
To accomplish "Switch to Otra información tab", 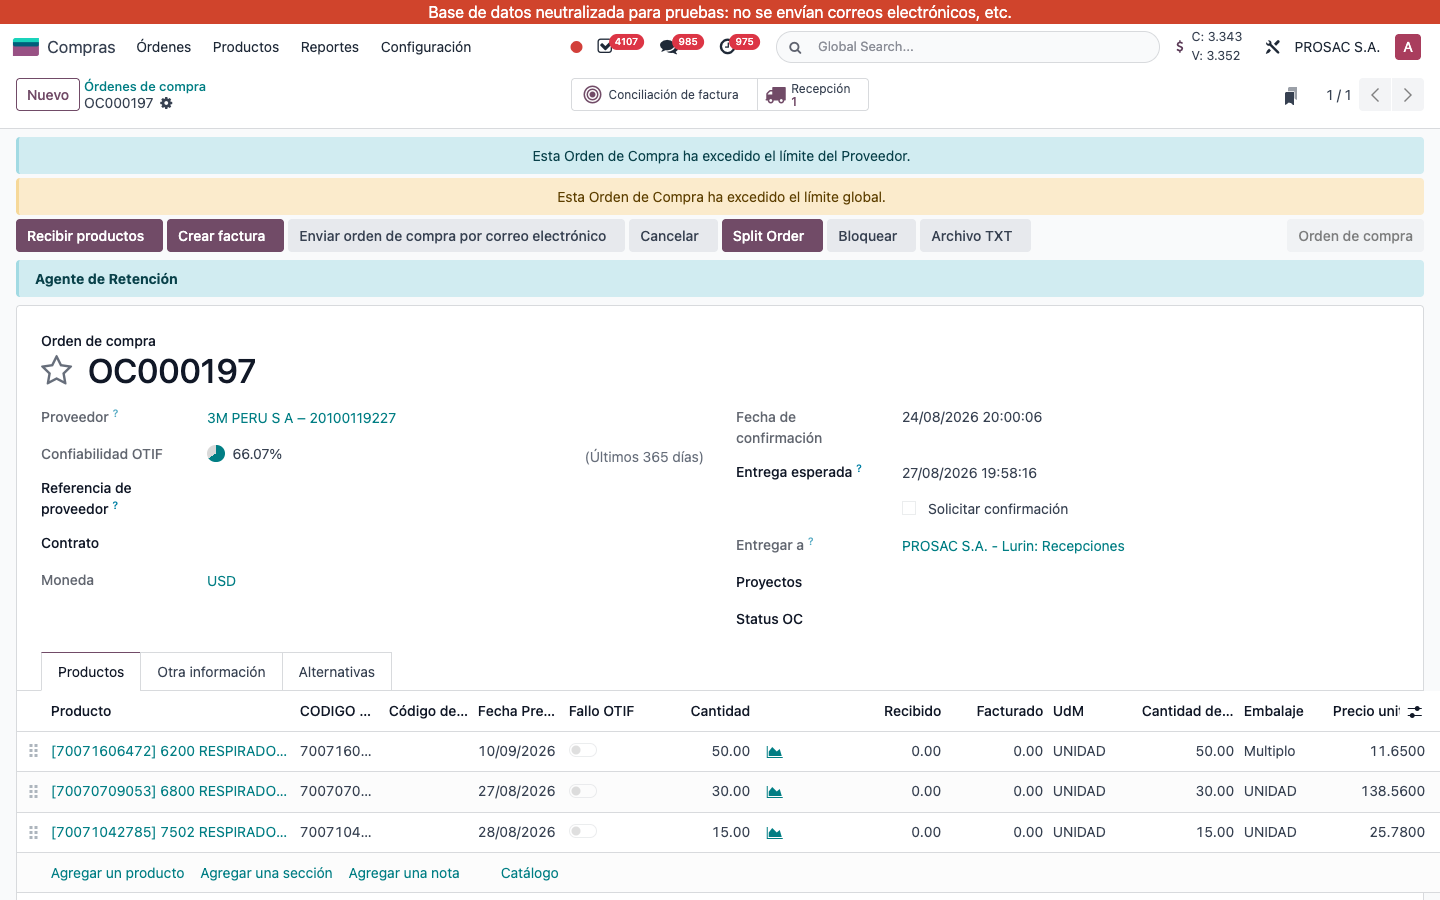I will pos(211,672).
